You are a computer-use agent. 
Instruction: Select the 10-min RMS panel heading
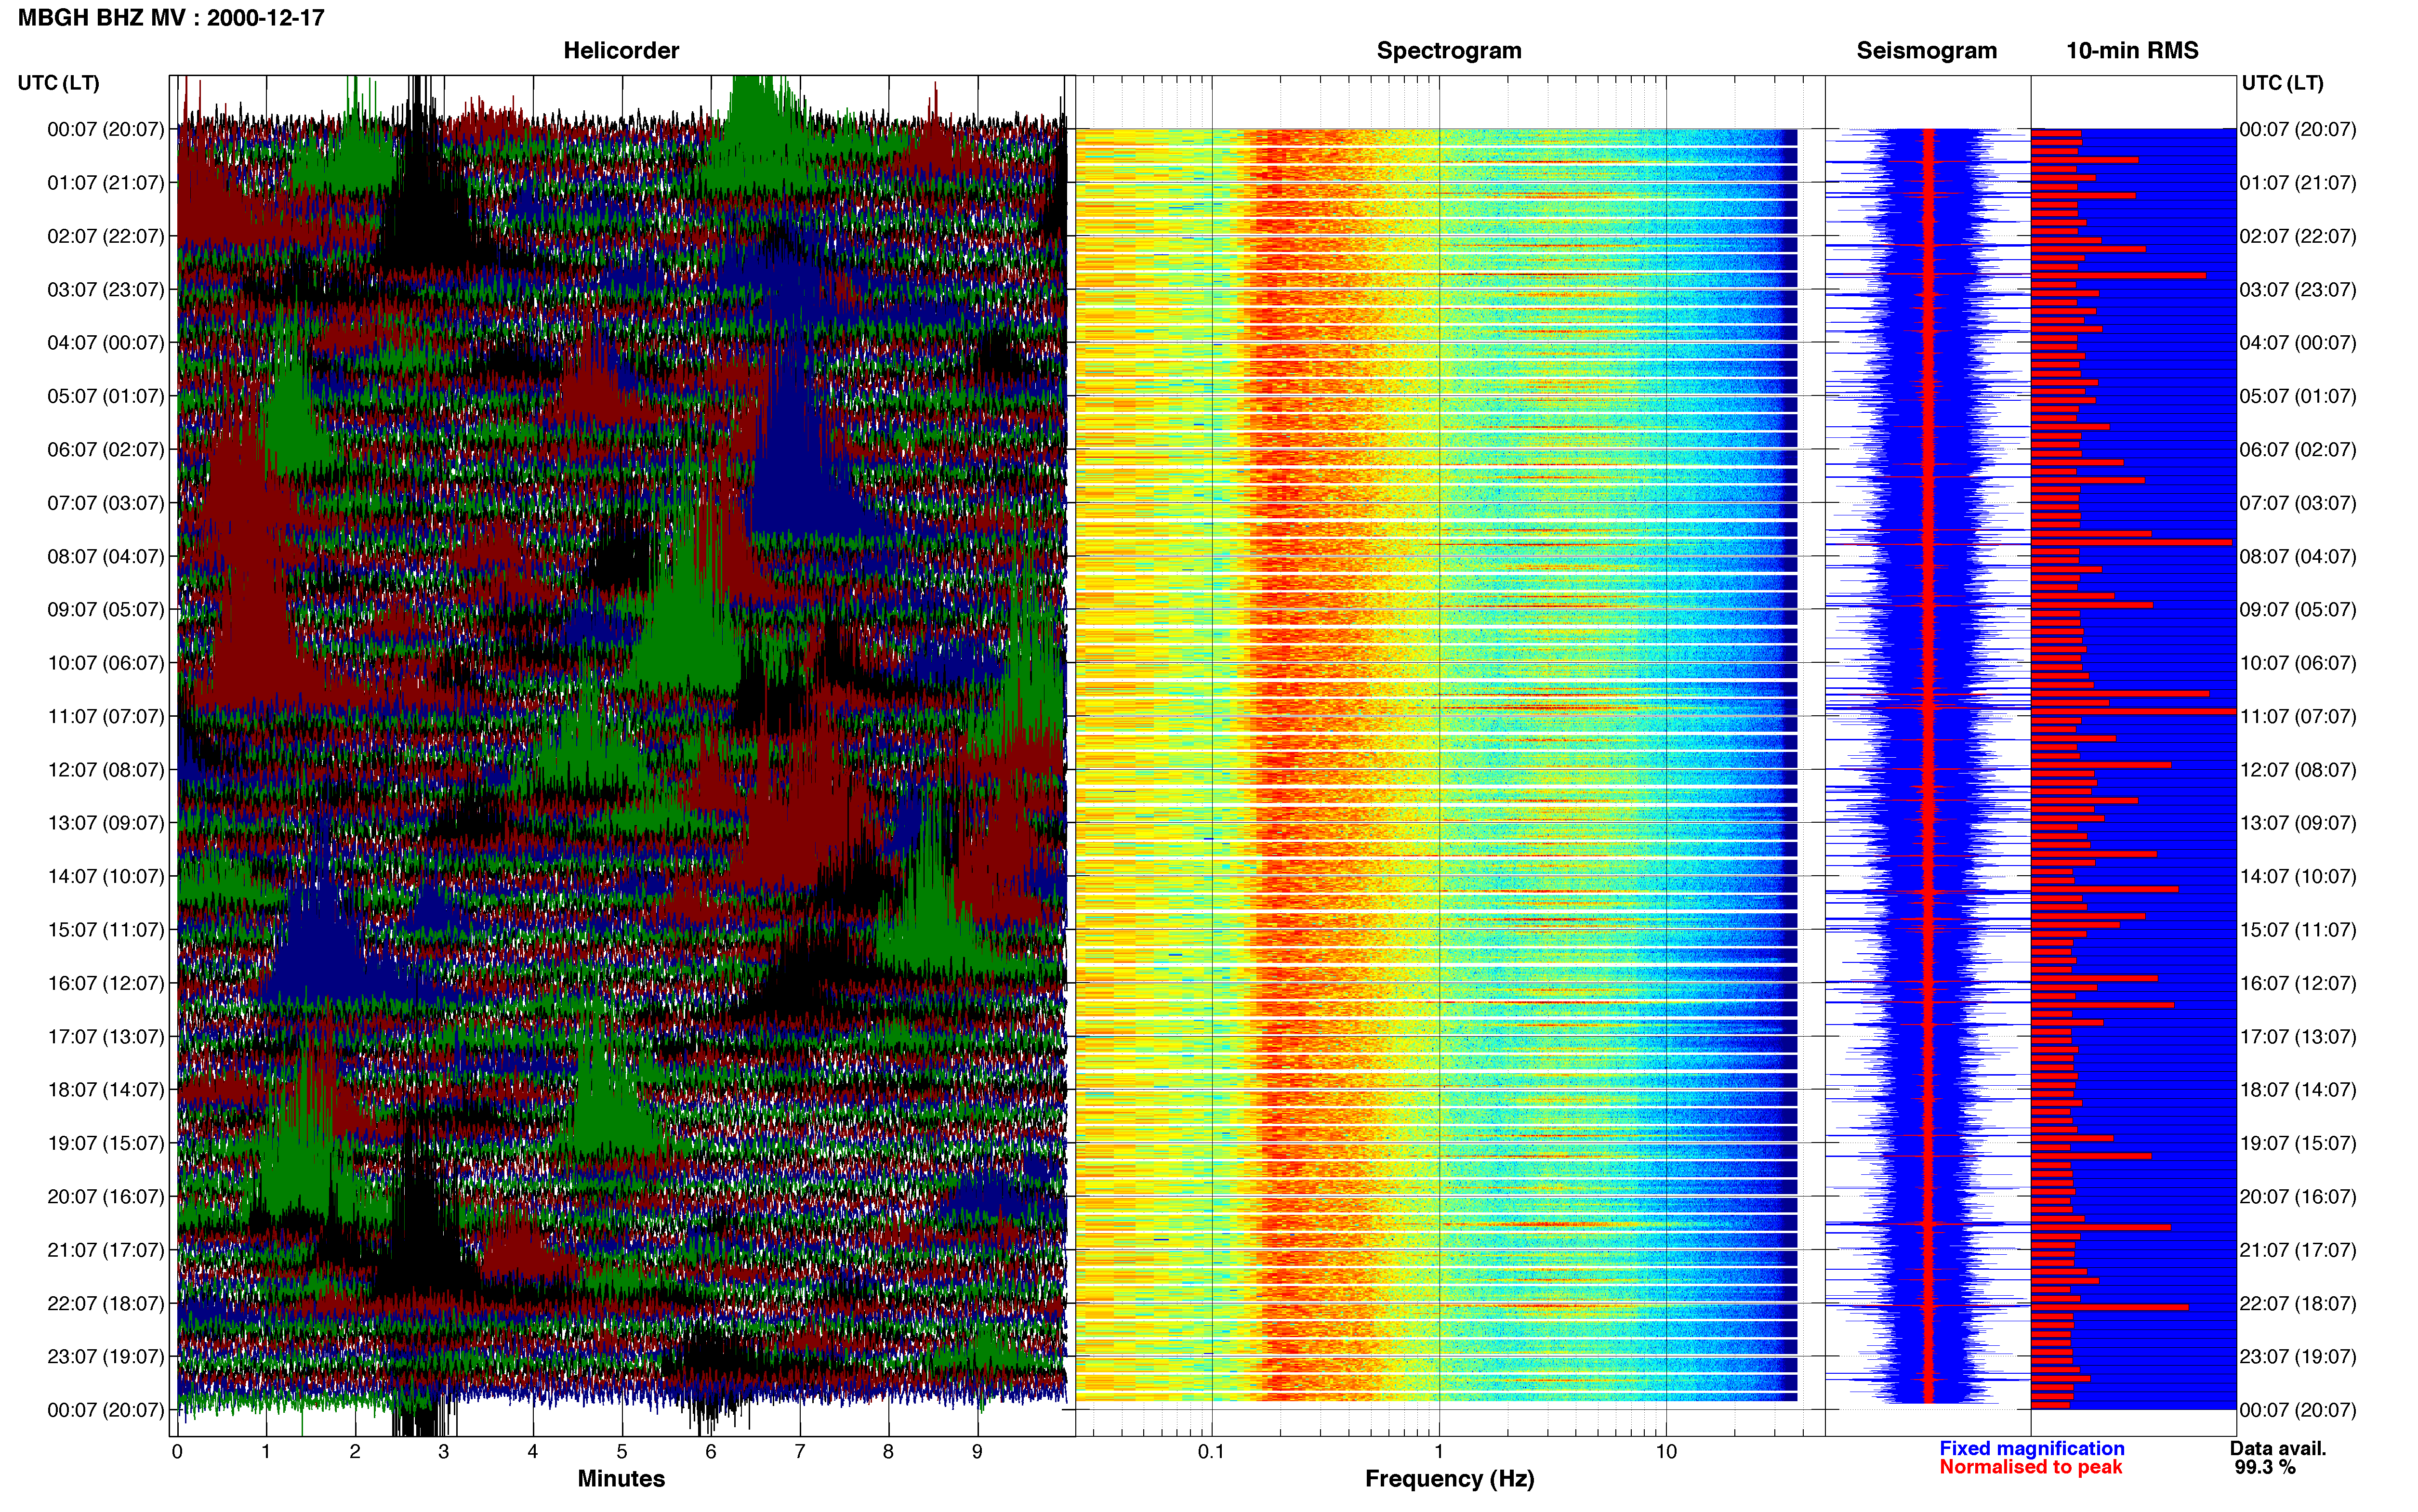(2132, 50)
